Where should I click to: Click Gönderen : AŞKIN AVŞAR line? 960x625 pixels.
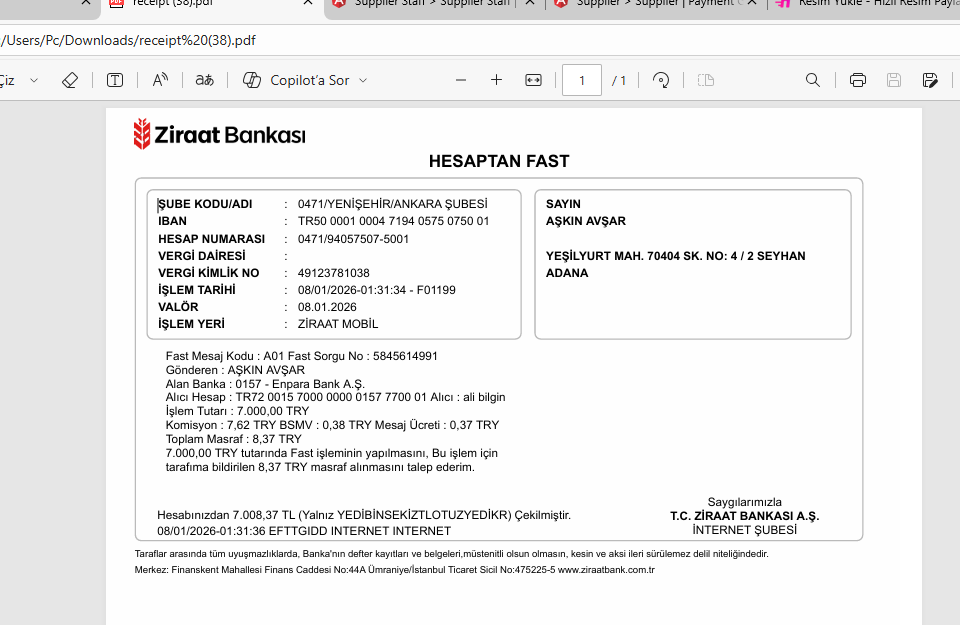pyautogui.click(x=235, y=370)
